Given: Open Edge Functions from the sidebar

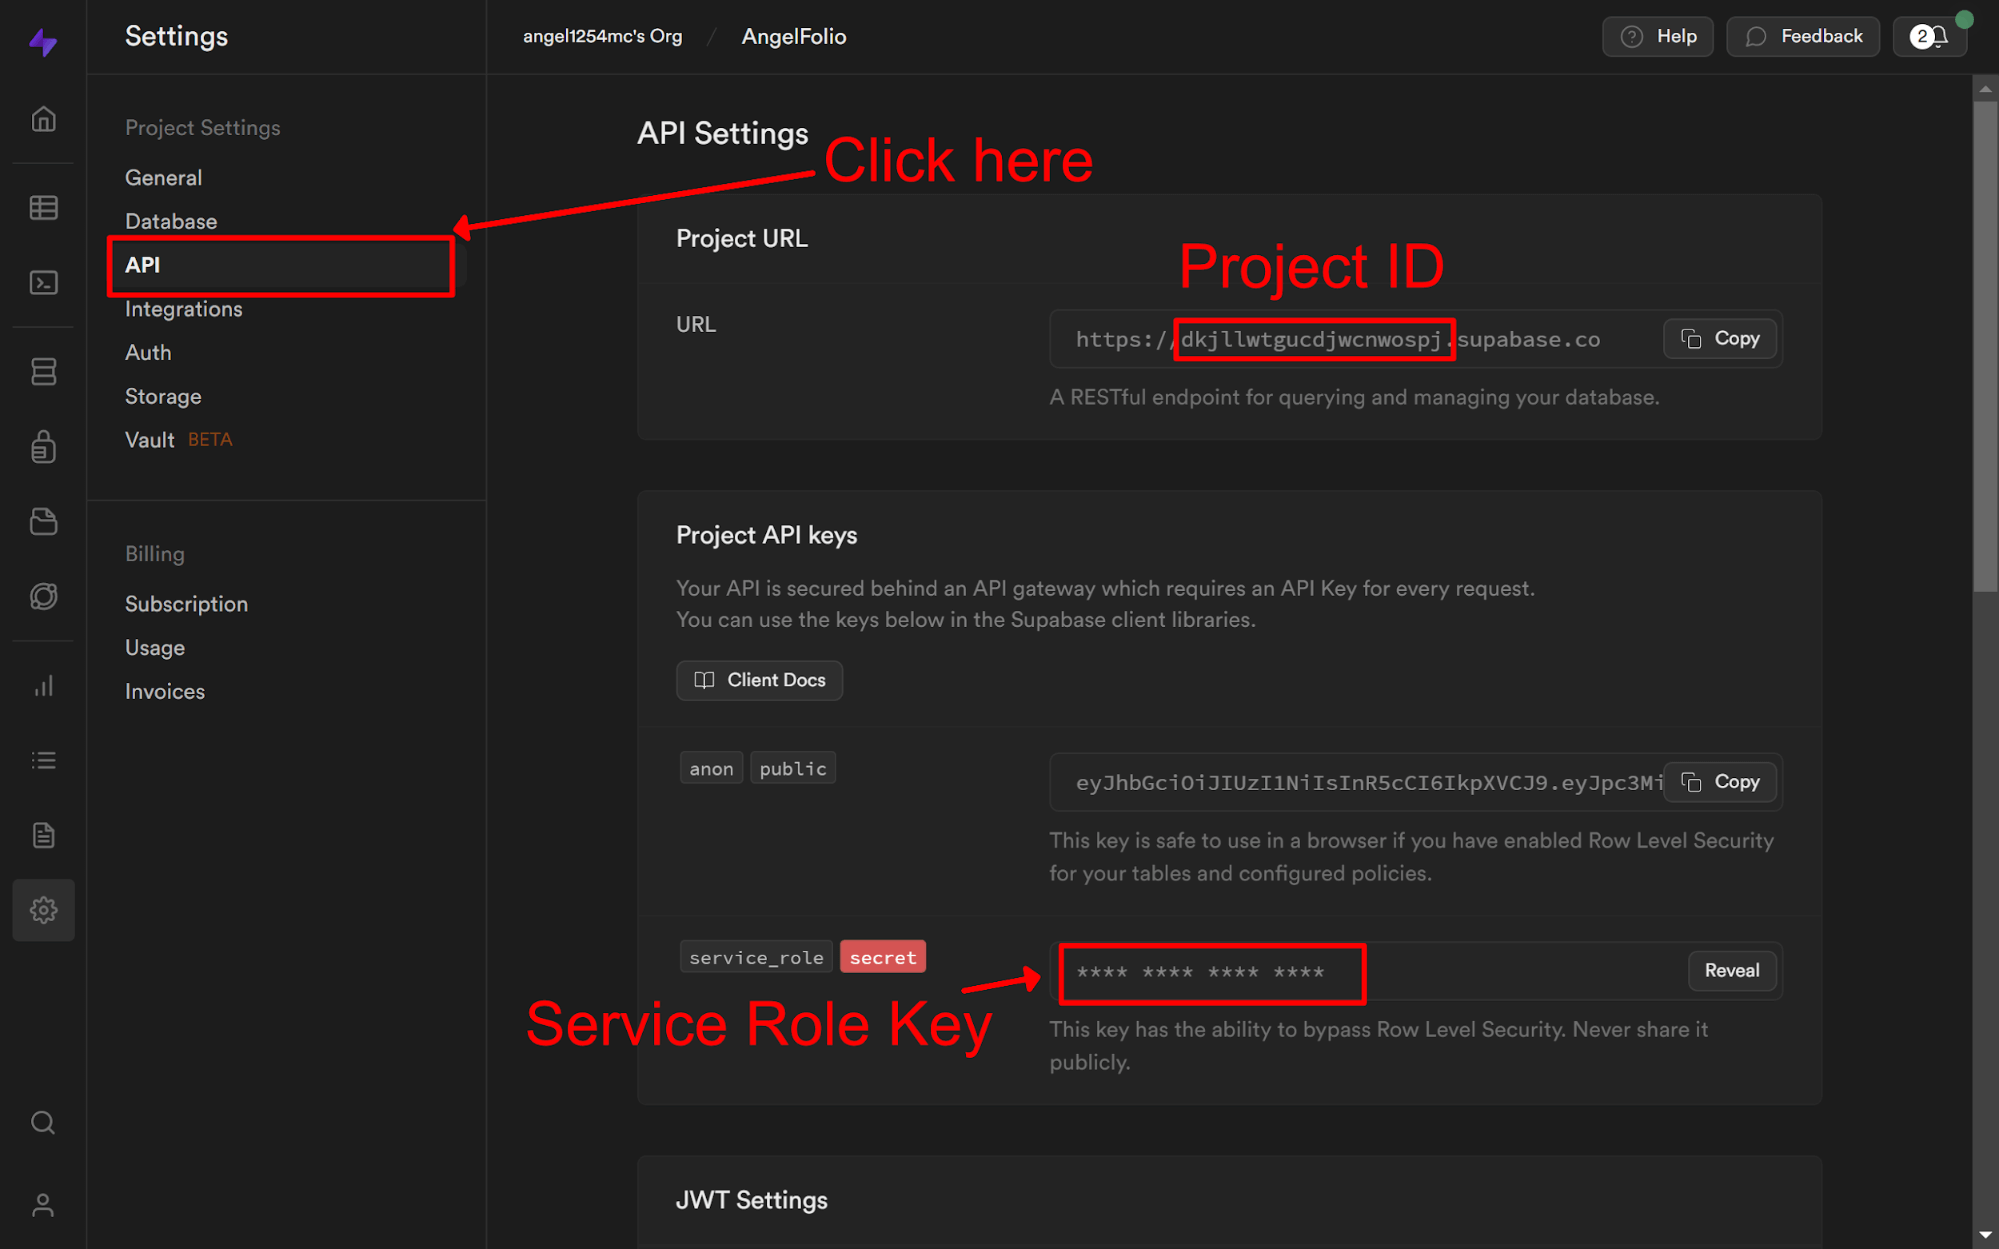Looking at the screenshot, I should (43, 596).
